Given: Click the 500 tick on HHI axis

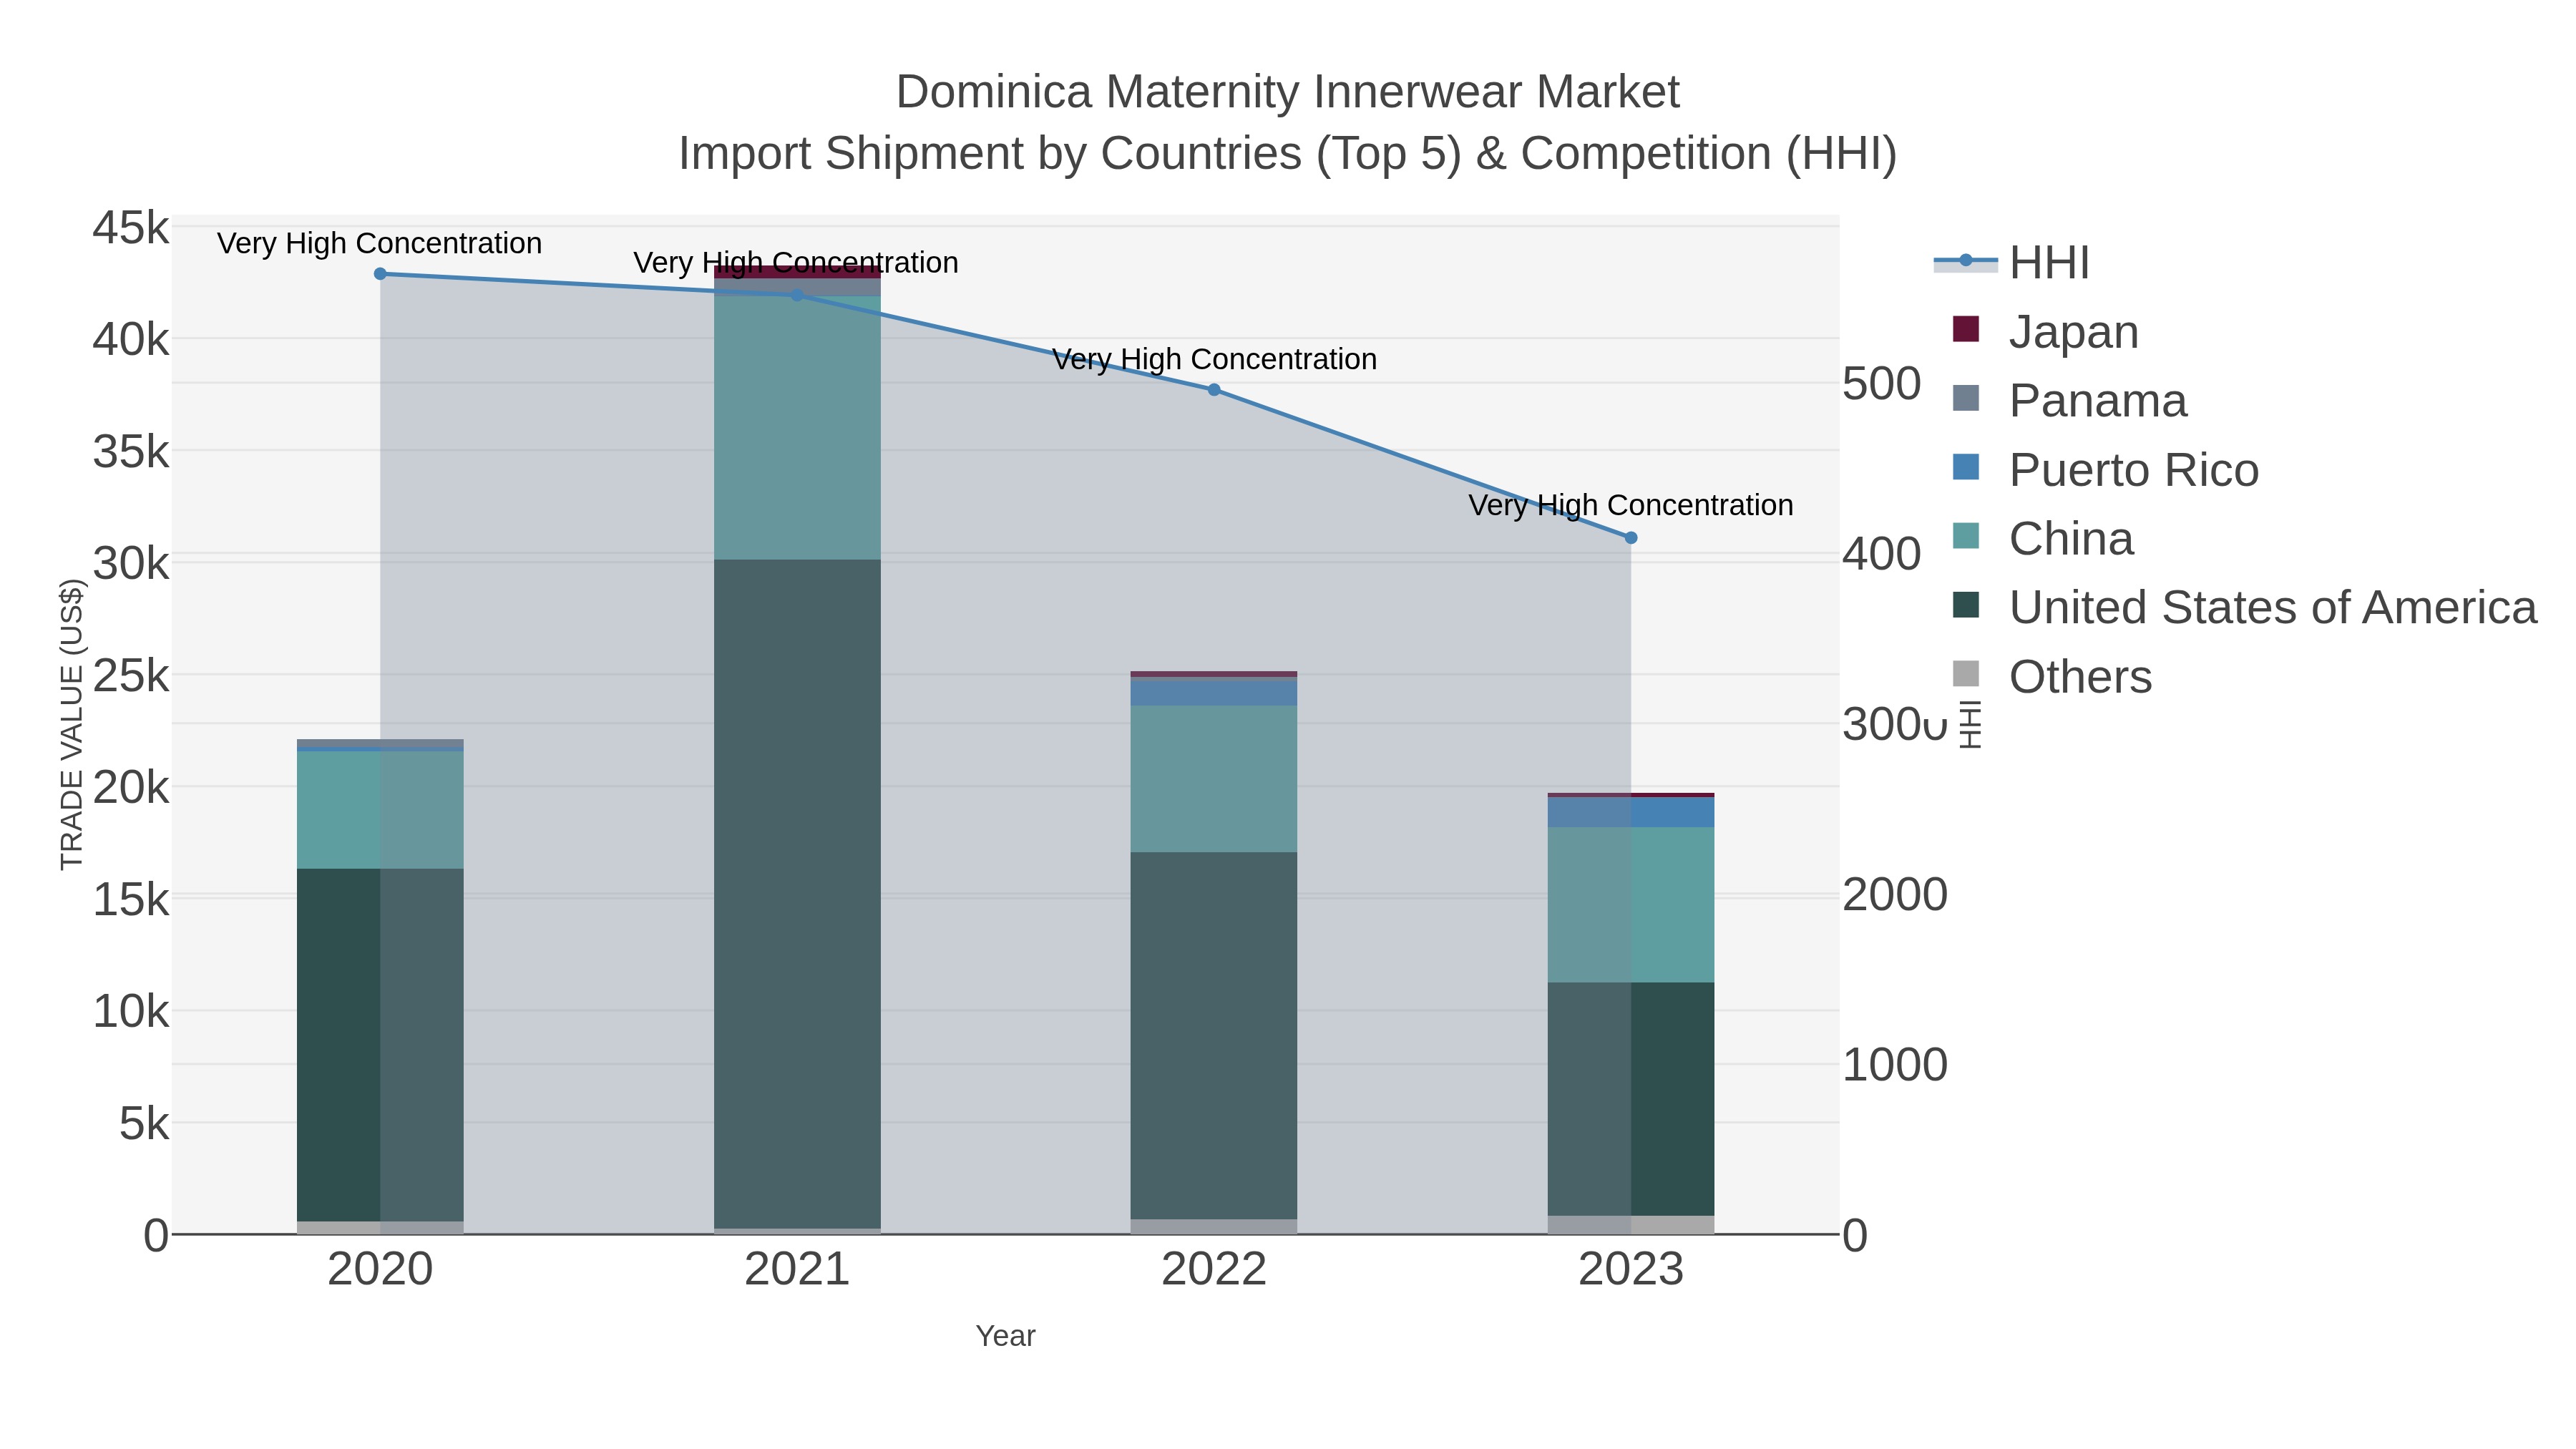Looking at the screenshot, I should (1881, 384).
